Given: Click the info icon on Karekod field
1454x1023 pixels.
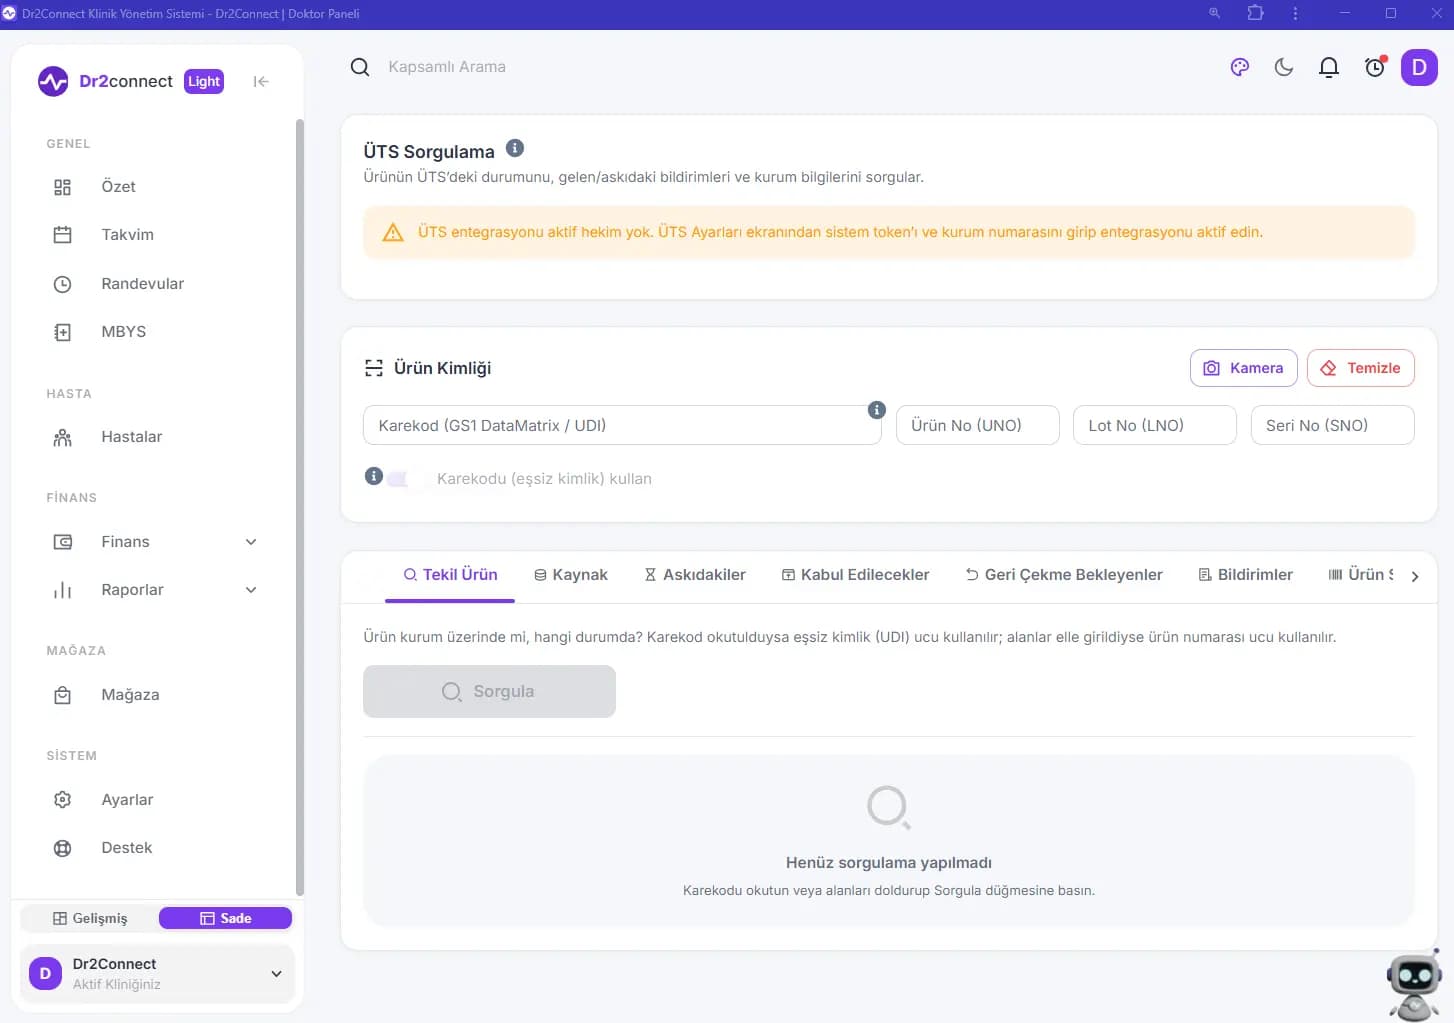Looking at the screenshot, I should pos(877,410).
